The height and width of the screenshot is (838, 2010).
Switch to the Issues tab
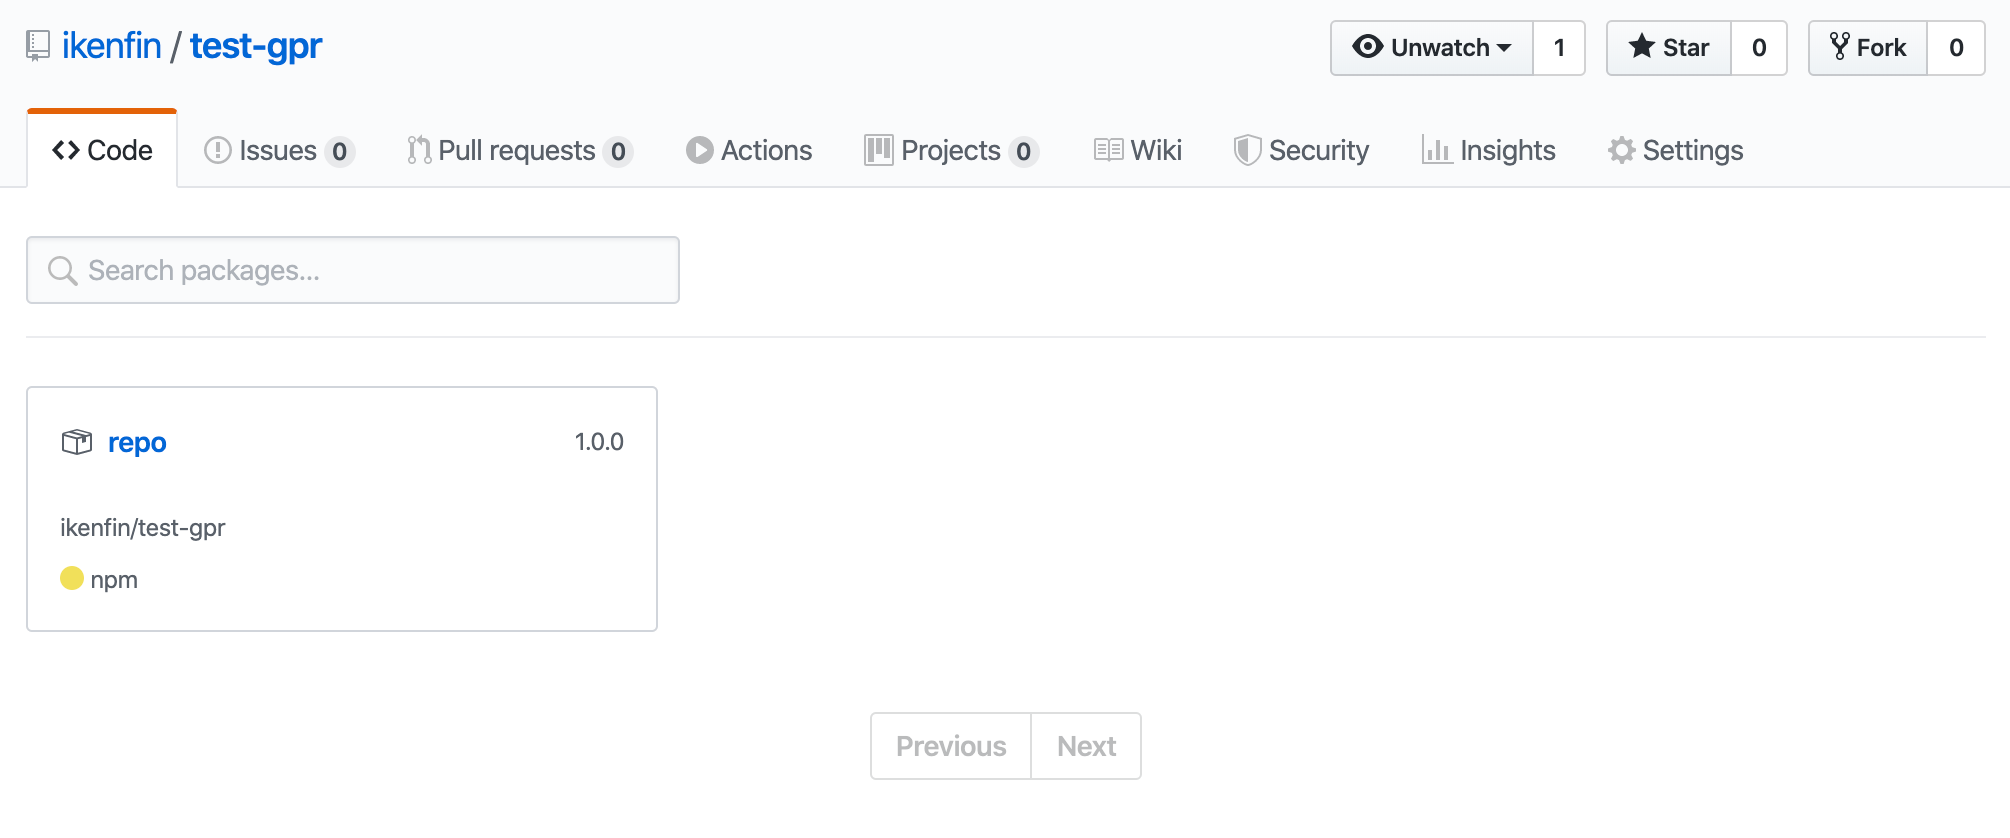[278, 151]
